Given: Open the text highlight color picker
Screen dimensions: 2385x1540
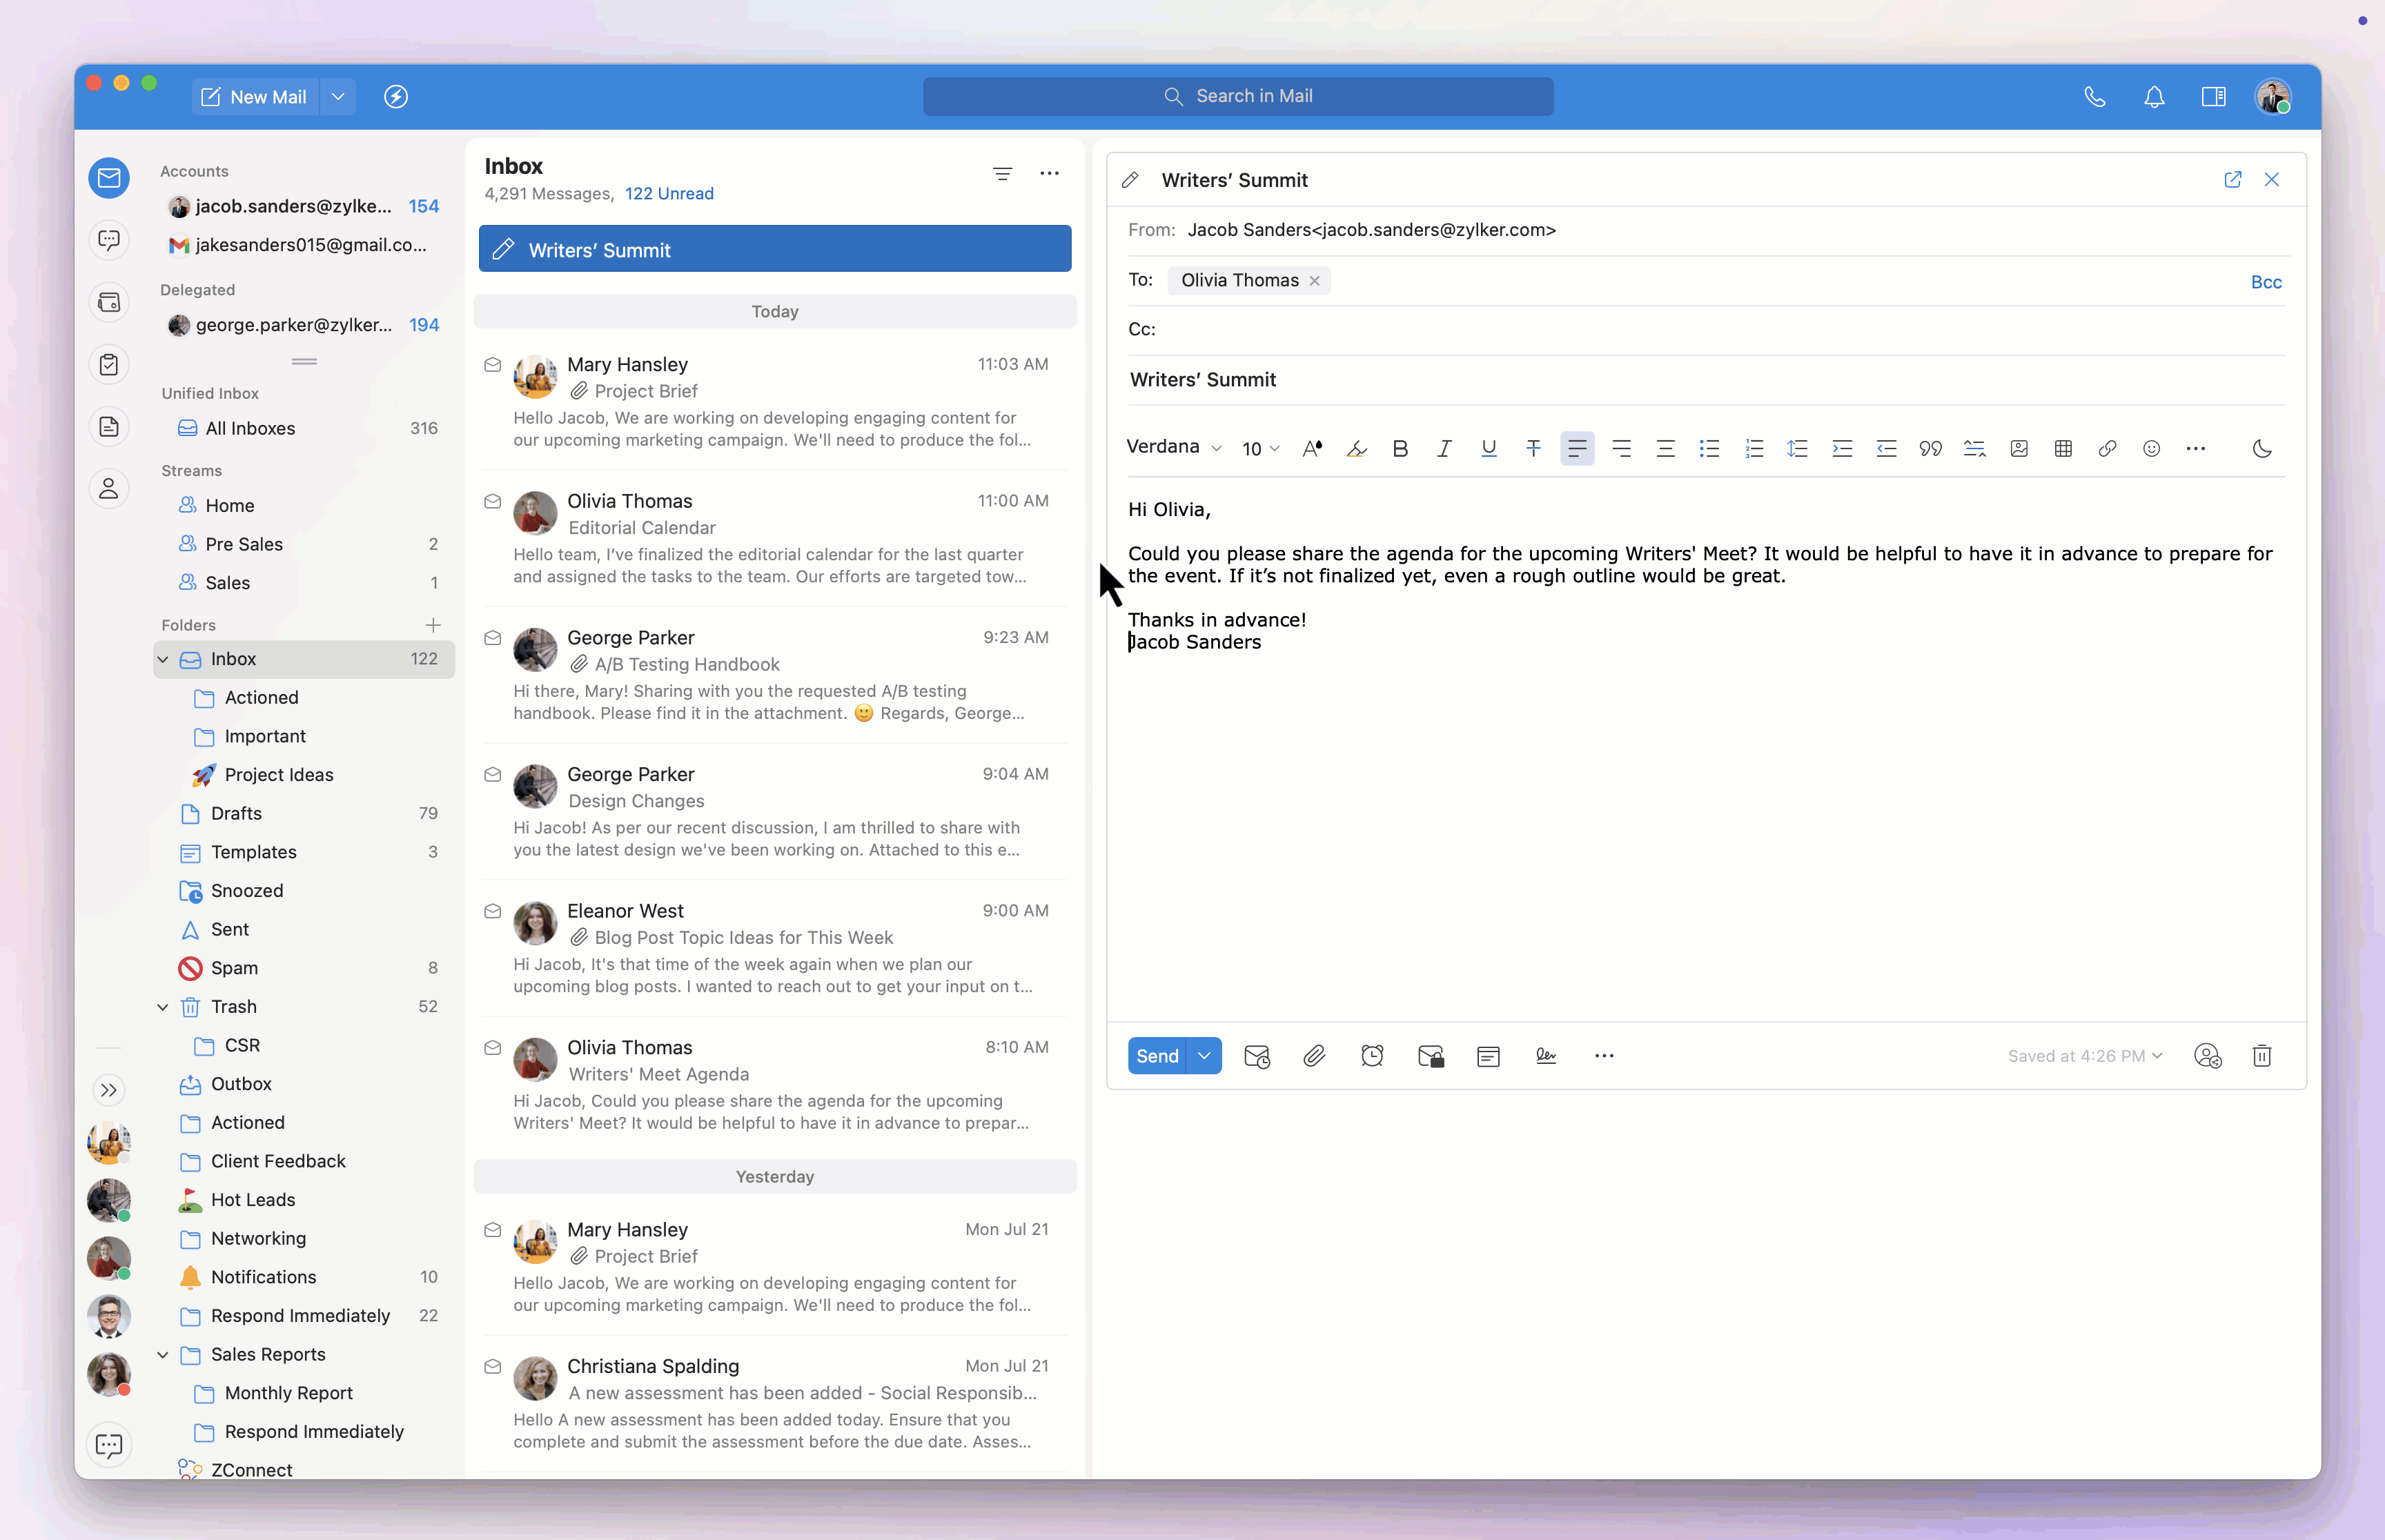Looking at the screenshot, I should [1356, 449].
